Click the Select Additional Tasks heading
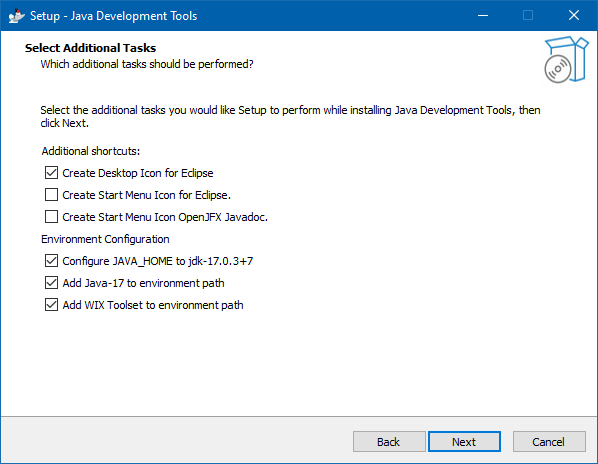 (90, 48)
